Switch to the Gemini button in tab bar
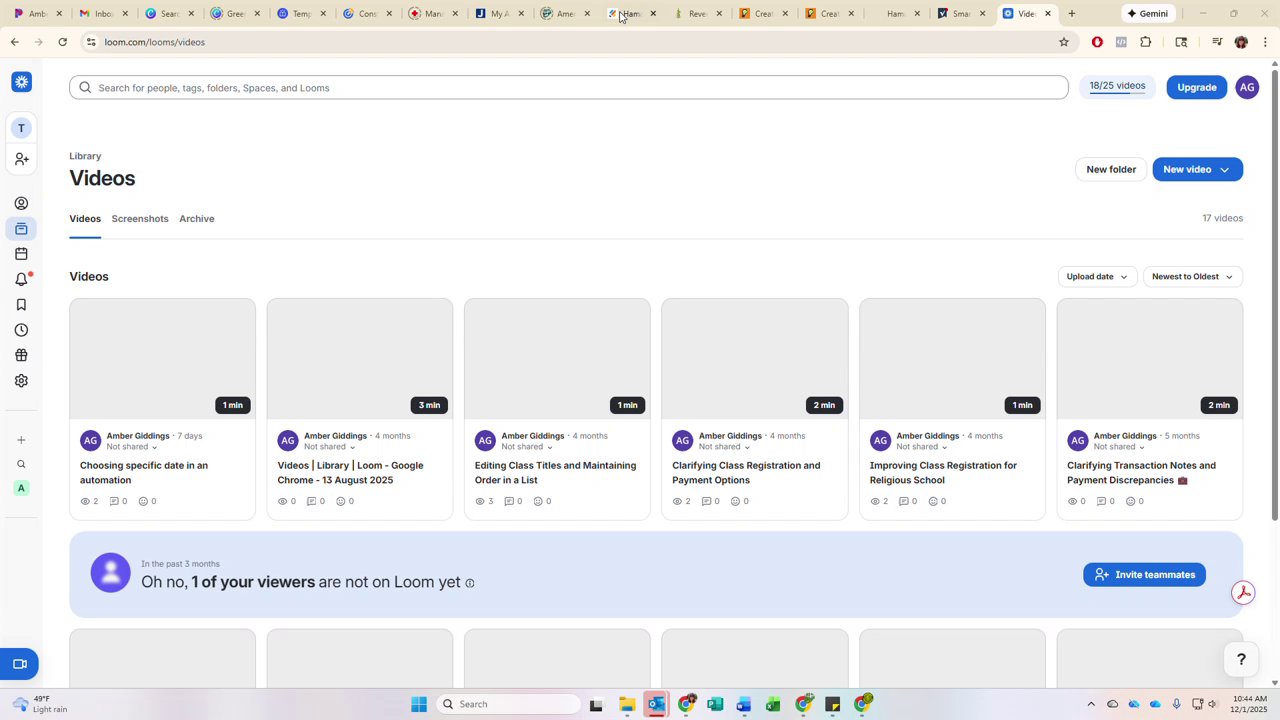The width and height of the screenshot is (1280, 720). pos(1148,14)
